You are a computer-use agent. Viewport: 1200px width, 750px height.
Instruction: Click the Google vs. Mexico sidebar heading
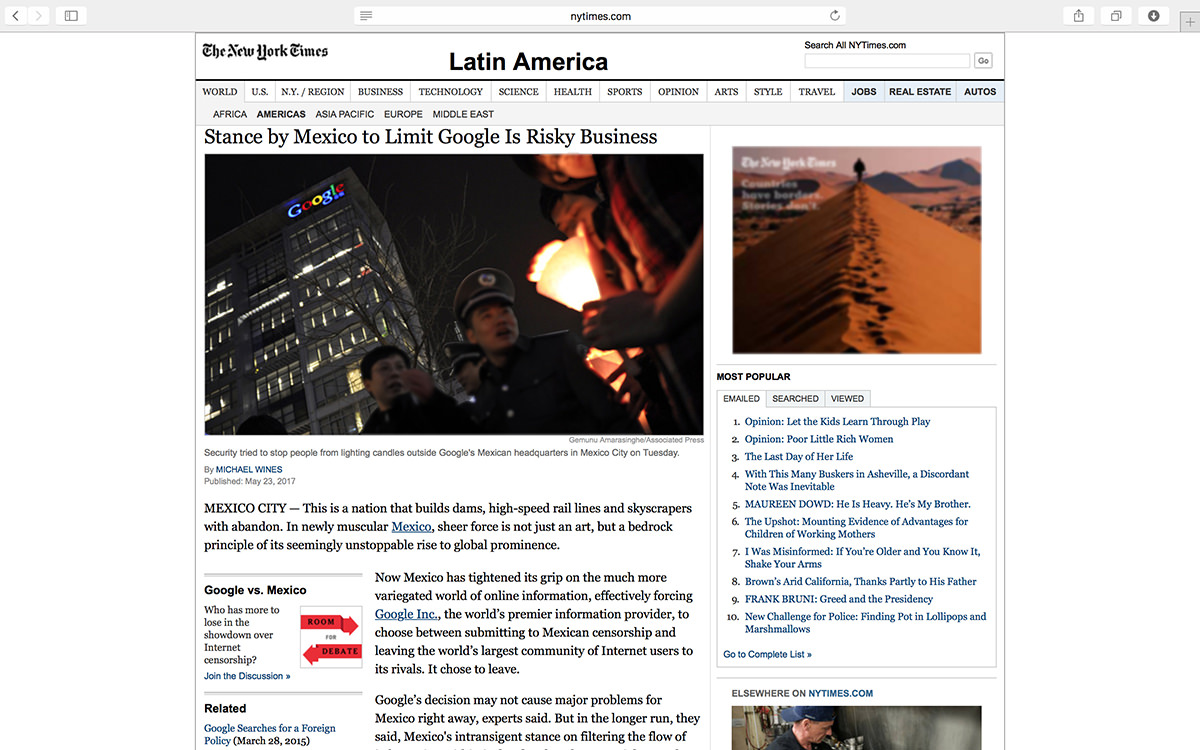255,590
